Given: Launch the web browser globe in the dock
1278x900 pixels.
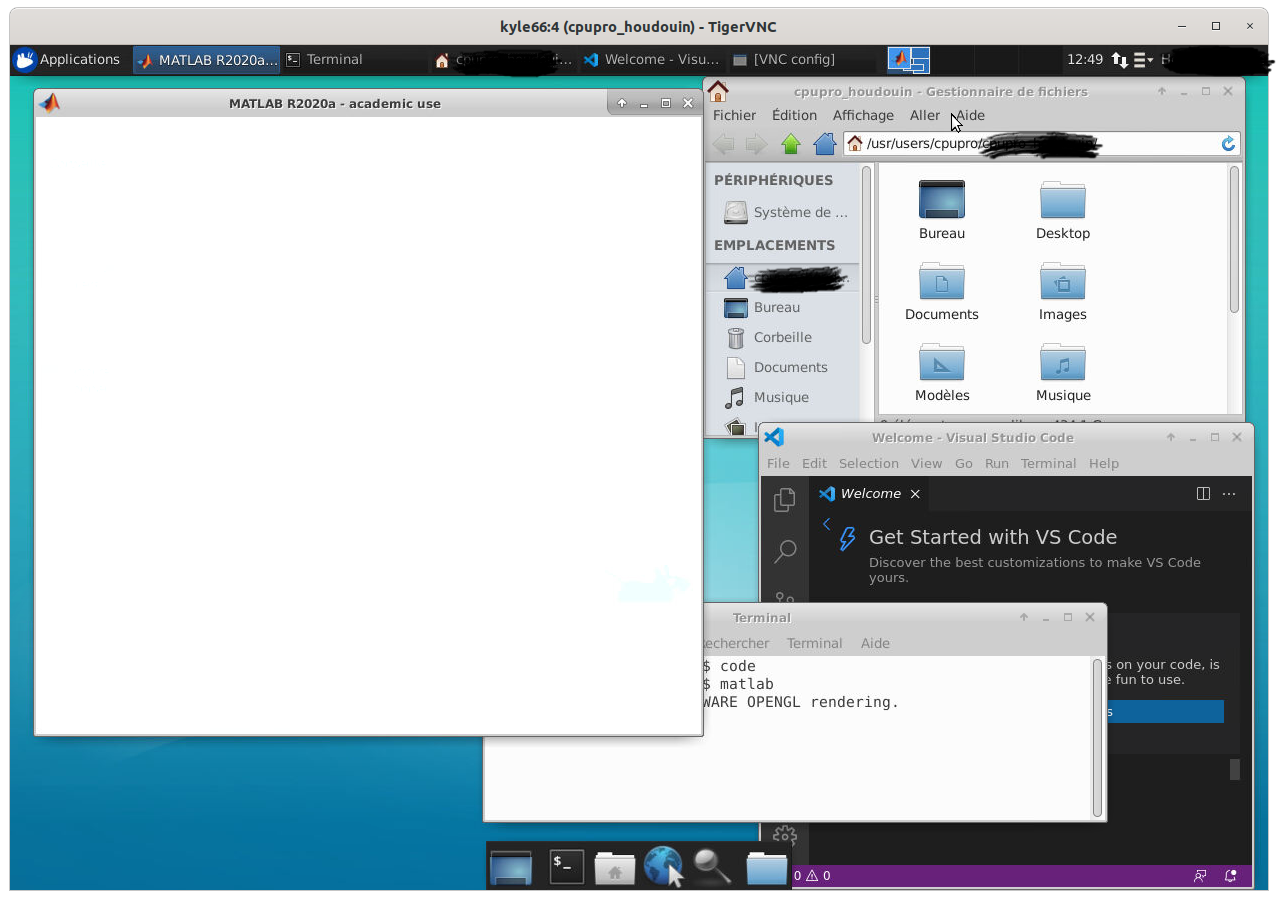Looking at the screenshot, I should (663, 867).
